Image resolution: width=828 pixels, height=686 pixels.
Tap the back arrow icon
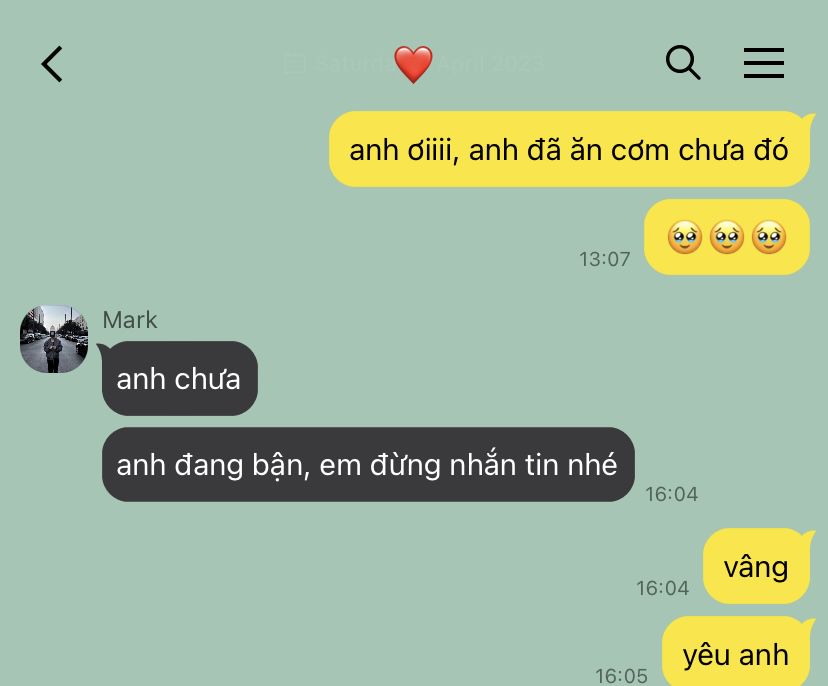[x=52, y=64]
